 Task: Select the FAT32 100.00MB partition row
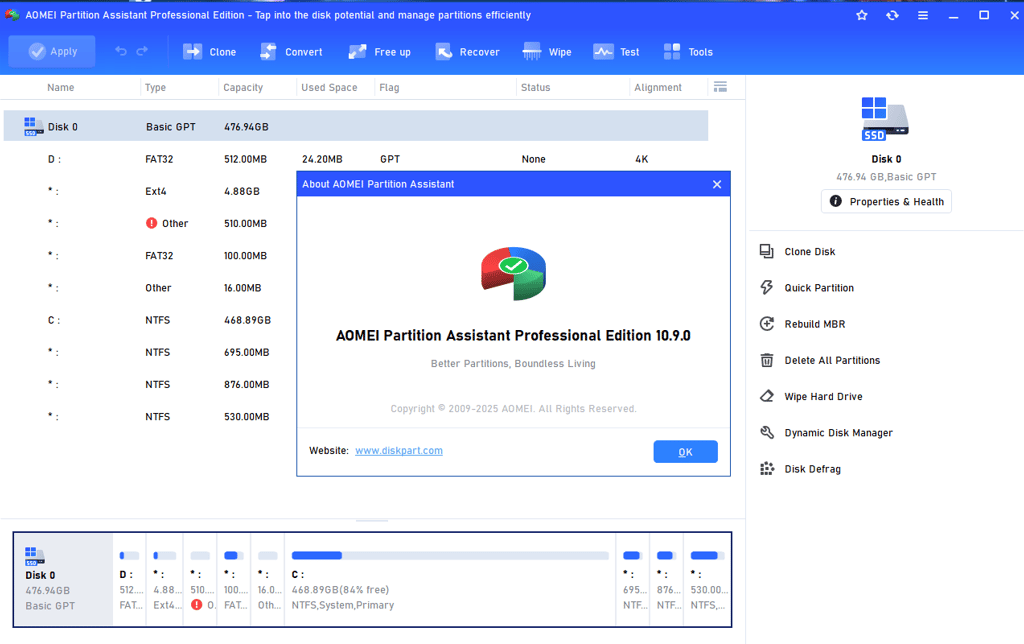click(150, 255)
